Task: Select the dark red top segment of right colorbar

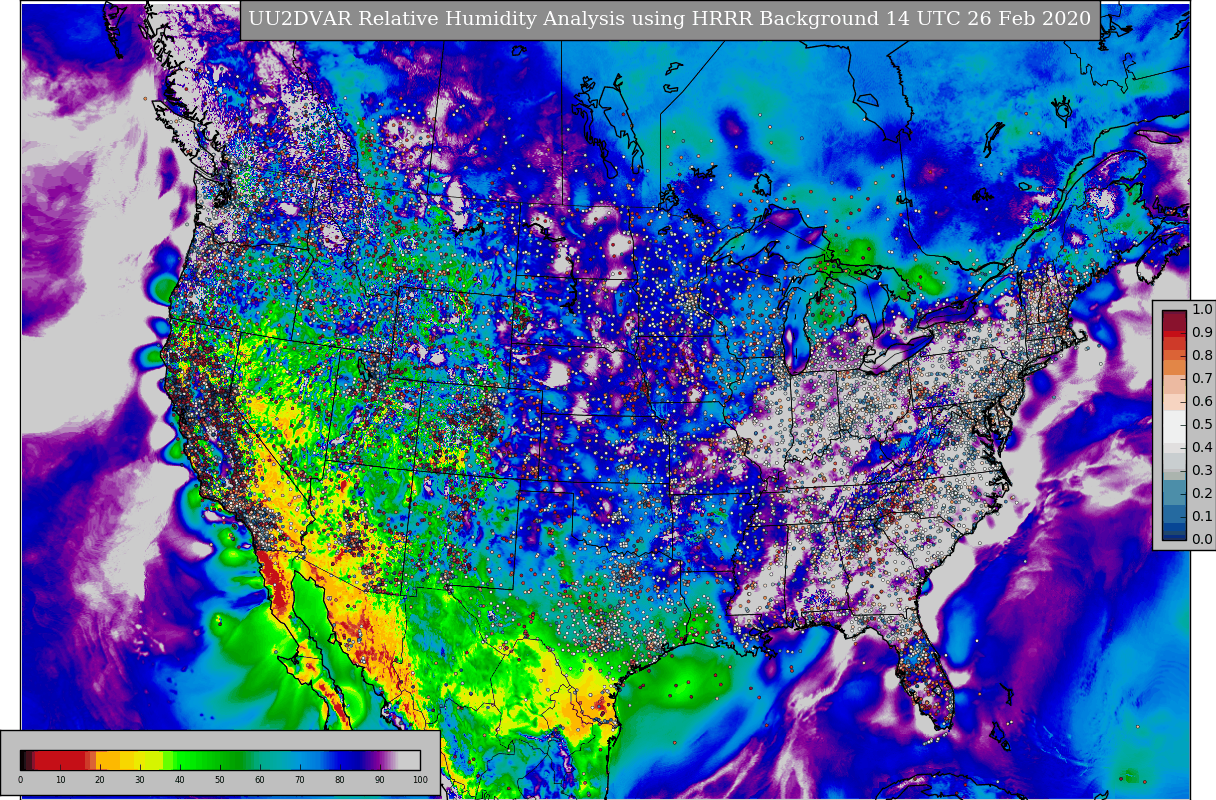Action: 1174,320
